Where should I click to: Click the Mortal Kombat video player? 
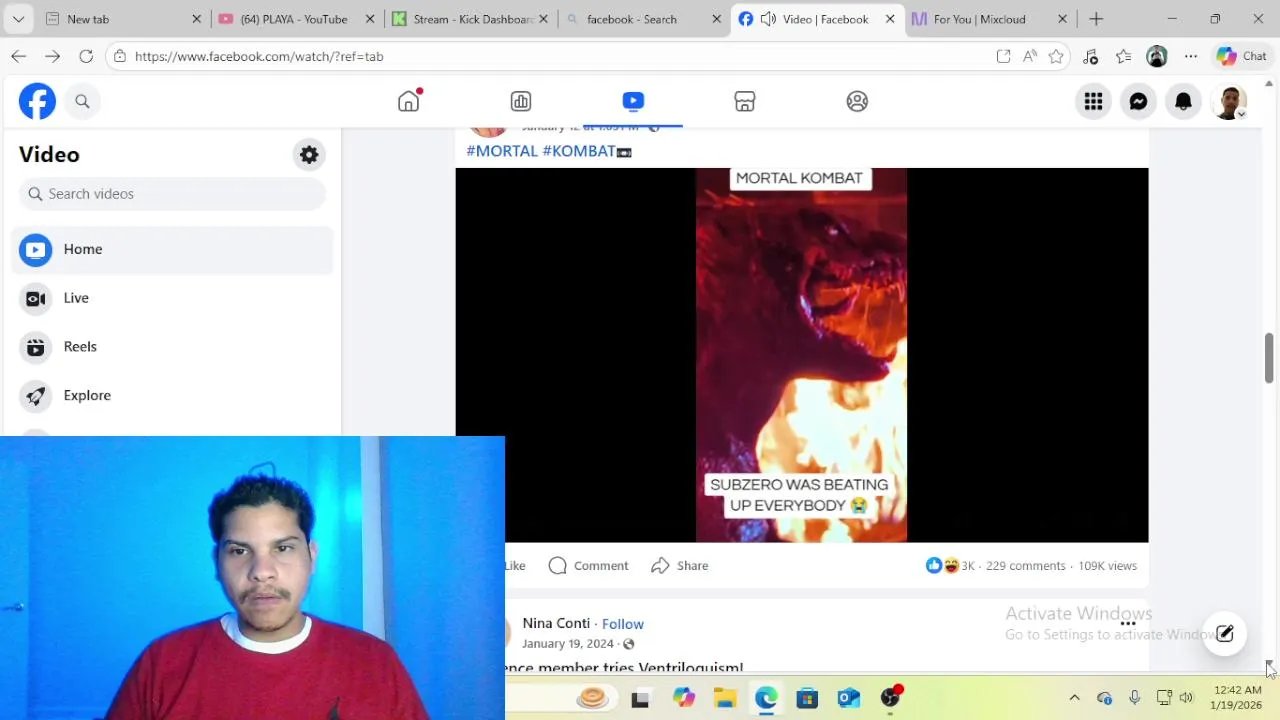tap(801, 355)
